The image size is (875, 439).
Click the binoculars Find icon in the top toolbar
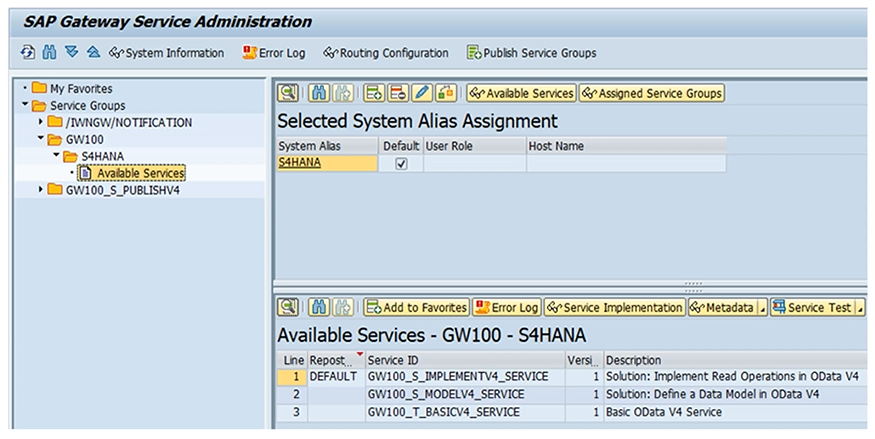click(48, 53)
